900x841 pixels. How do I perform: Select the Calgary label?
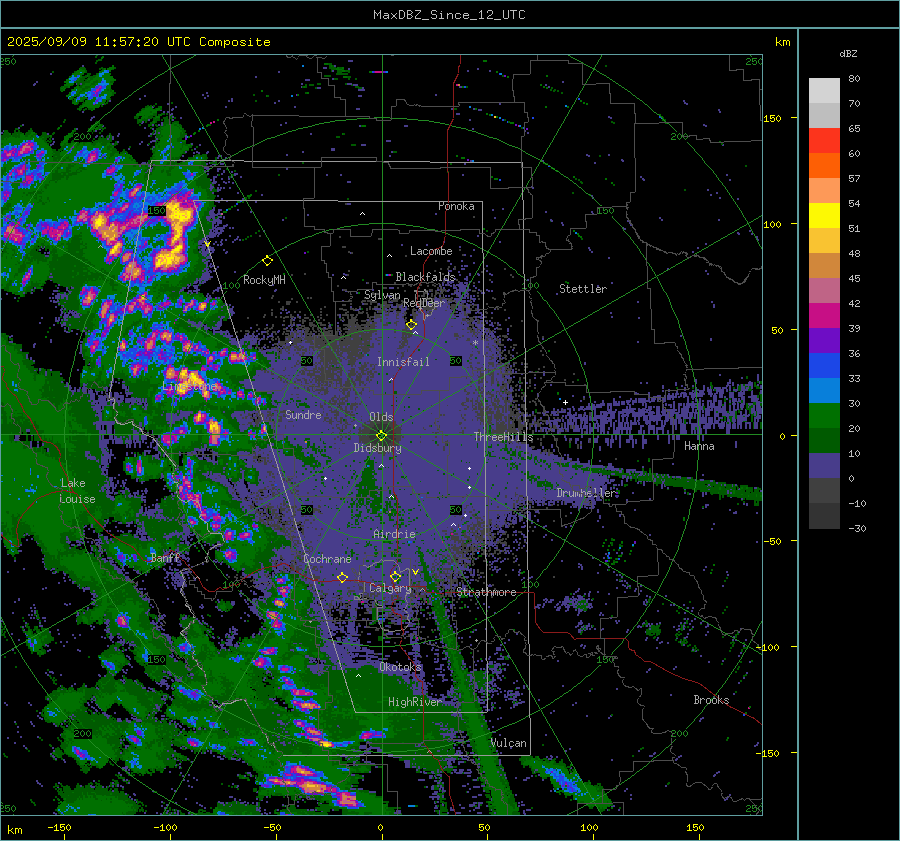[x=390, y=588]
